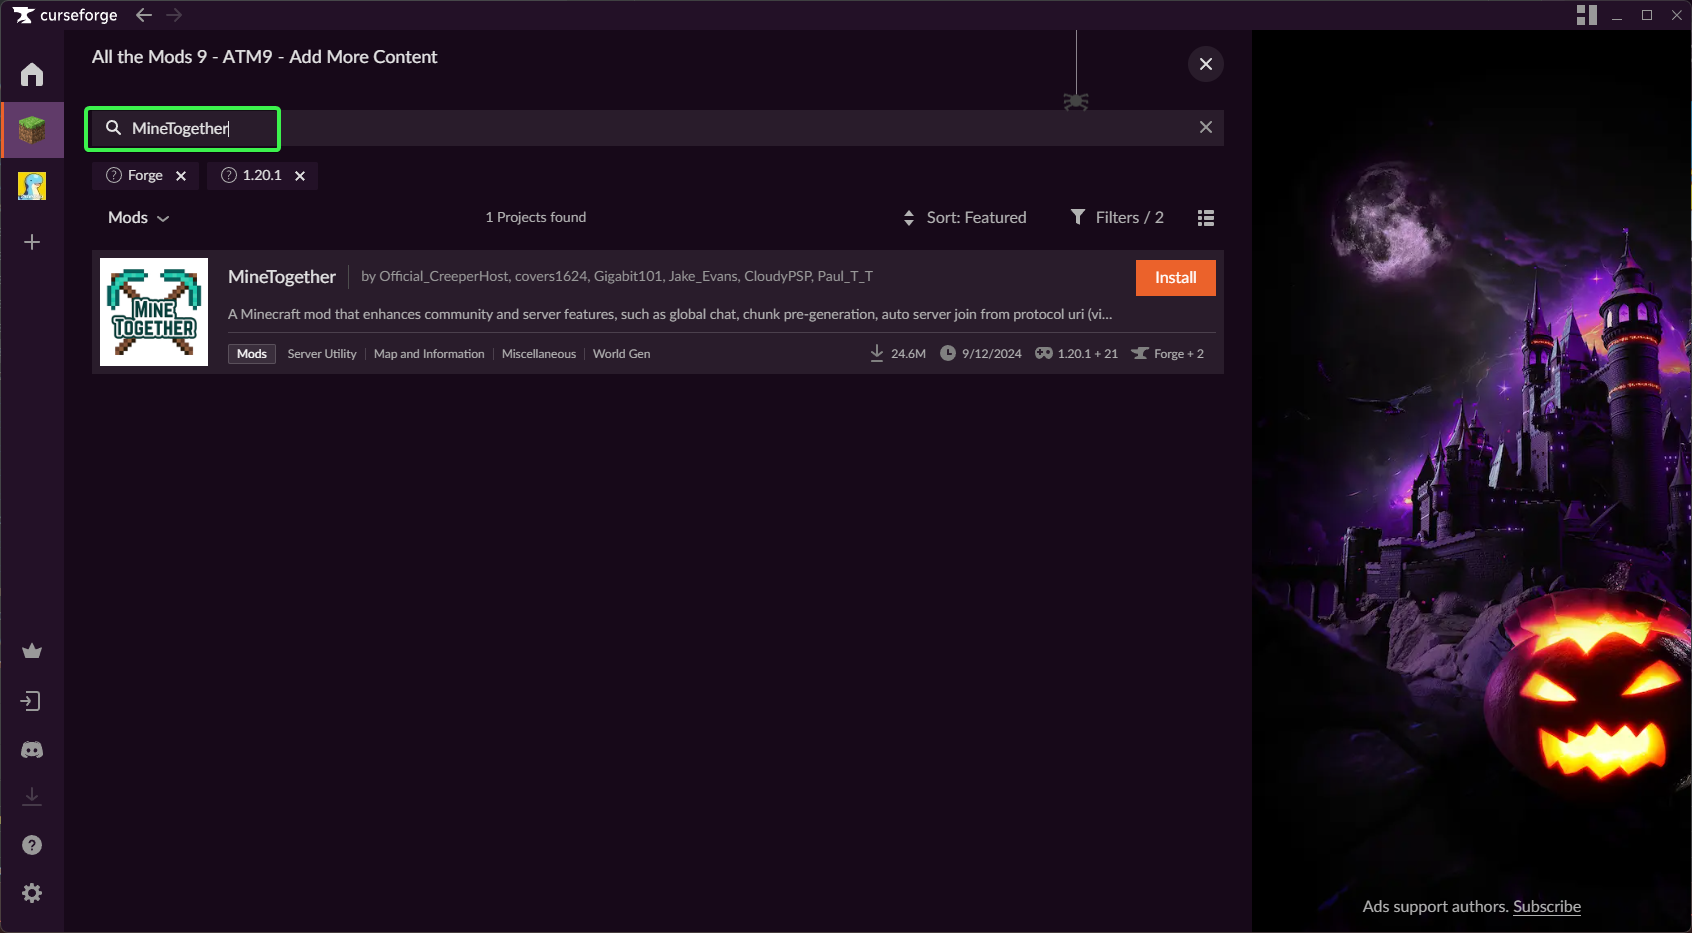Click the 1 Projects found text
The image size is (1692, 933).
coord(536,218)
